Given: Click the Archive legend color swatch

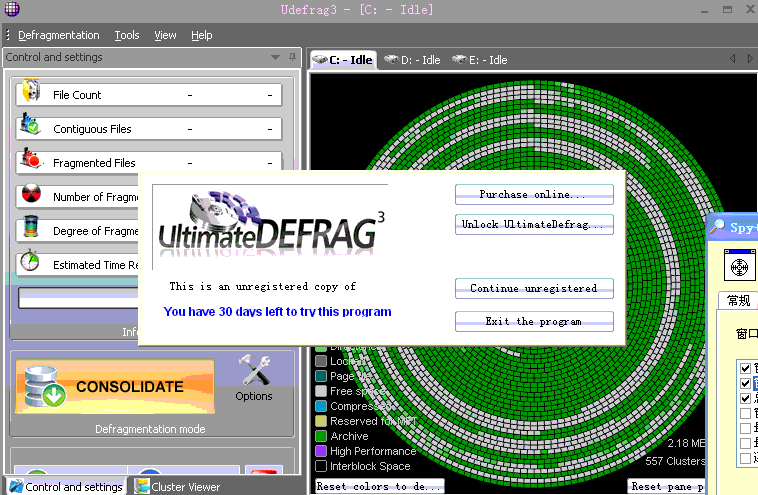Looking at the screenshot, I should point(321,436).
